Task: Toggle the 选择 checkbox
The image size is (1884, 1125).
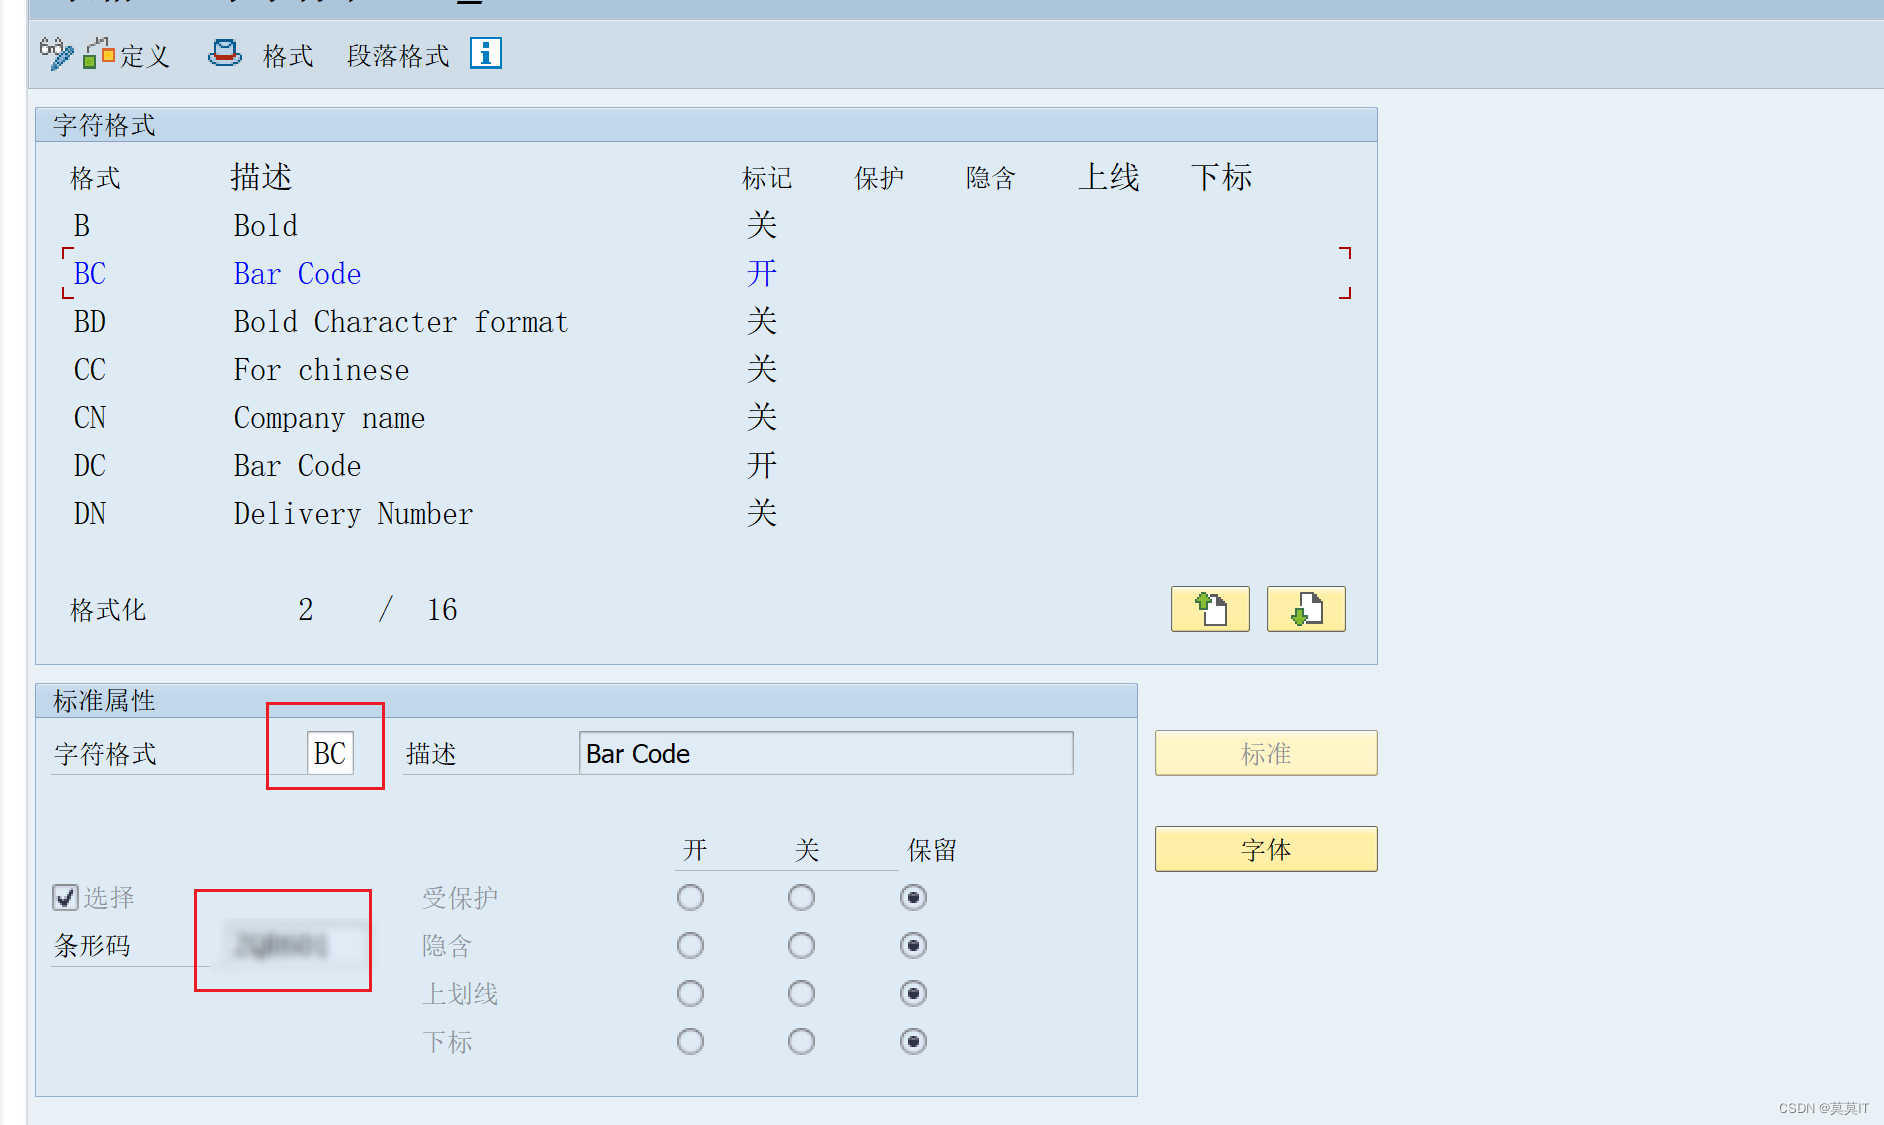Action: [x=66, y=897]
